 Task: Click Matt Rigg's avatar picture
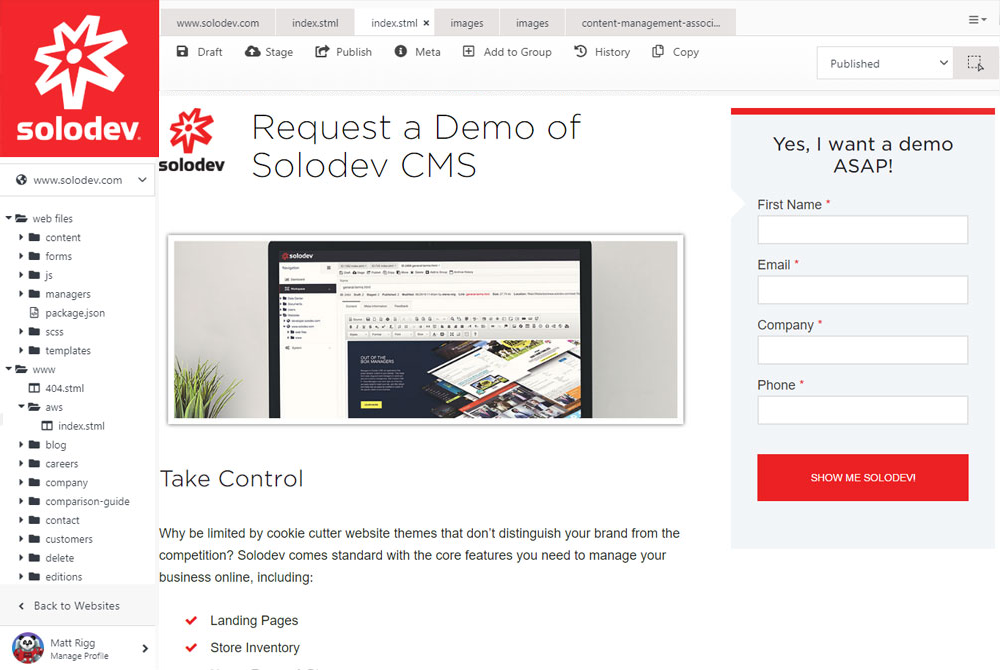28,648
